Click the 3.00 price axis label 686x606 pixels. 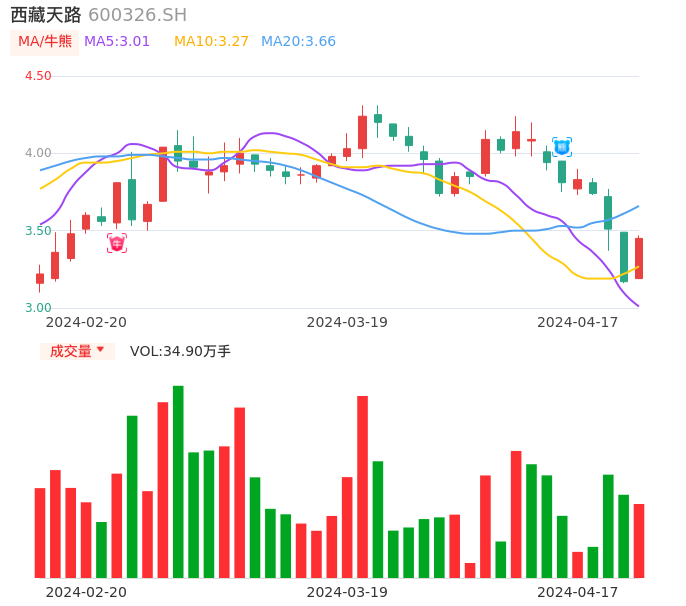click(x=38, y=308)
